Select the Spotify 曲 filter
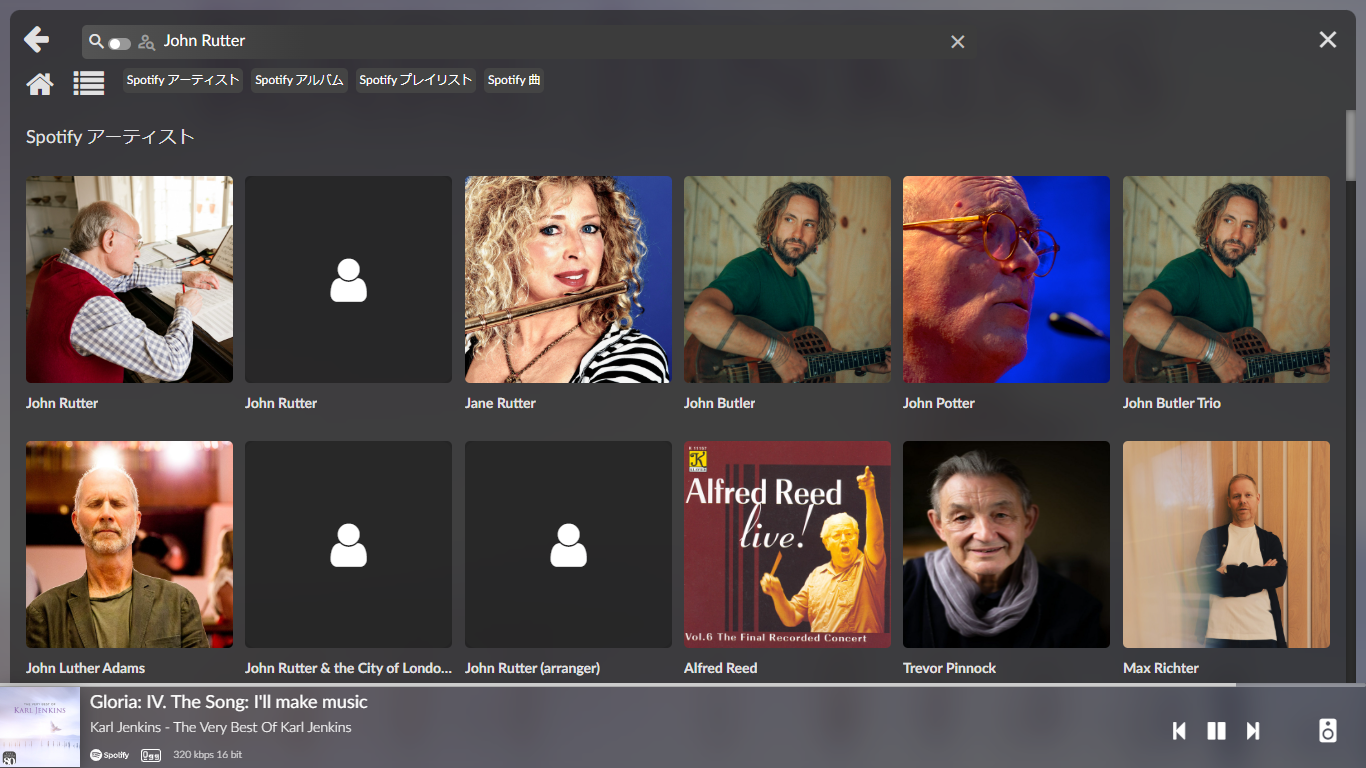The image size is (1366, 768). click(x=514, y=80)
